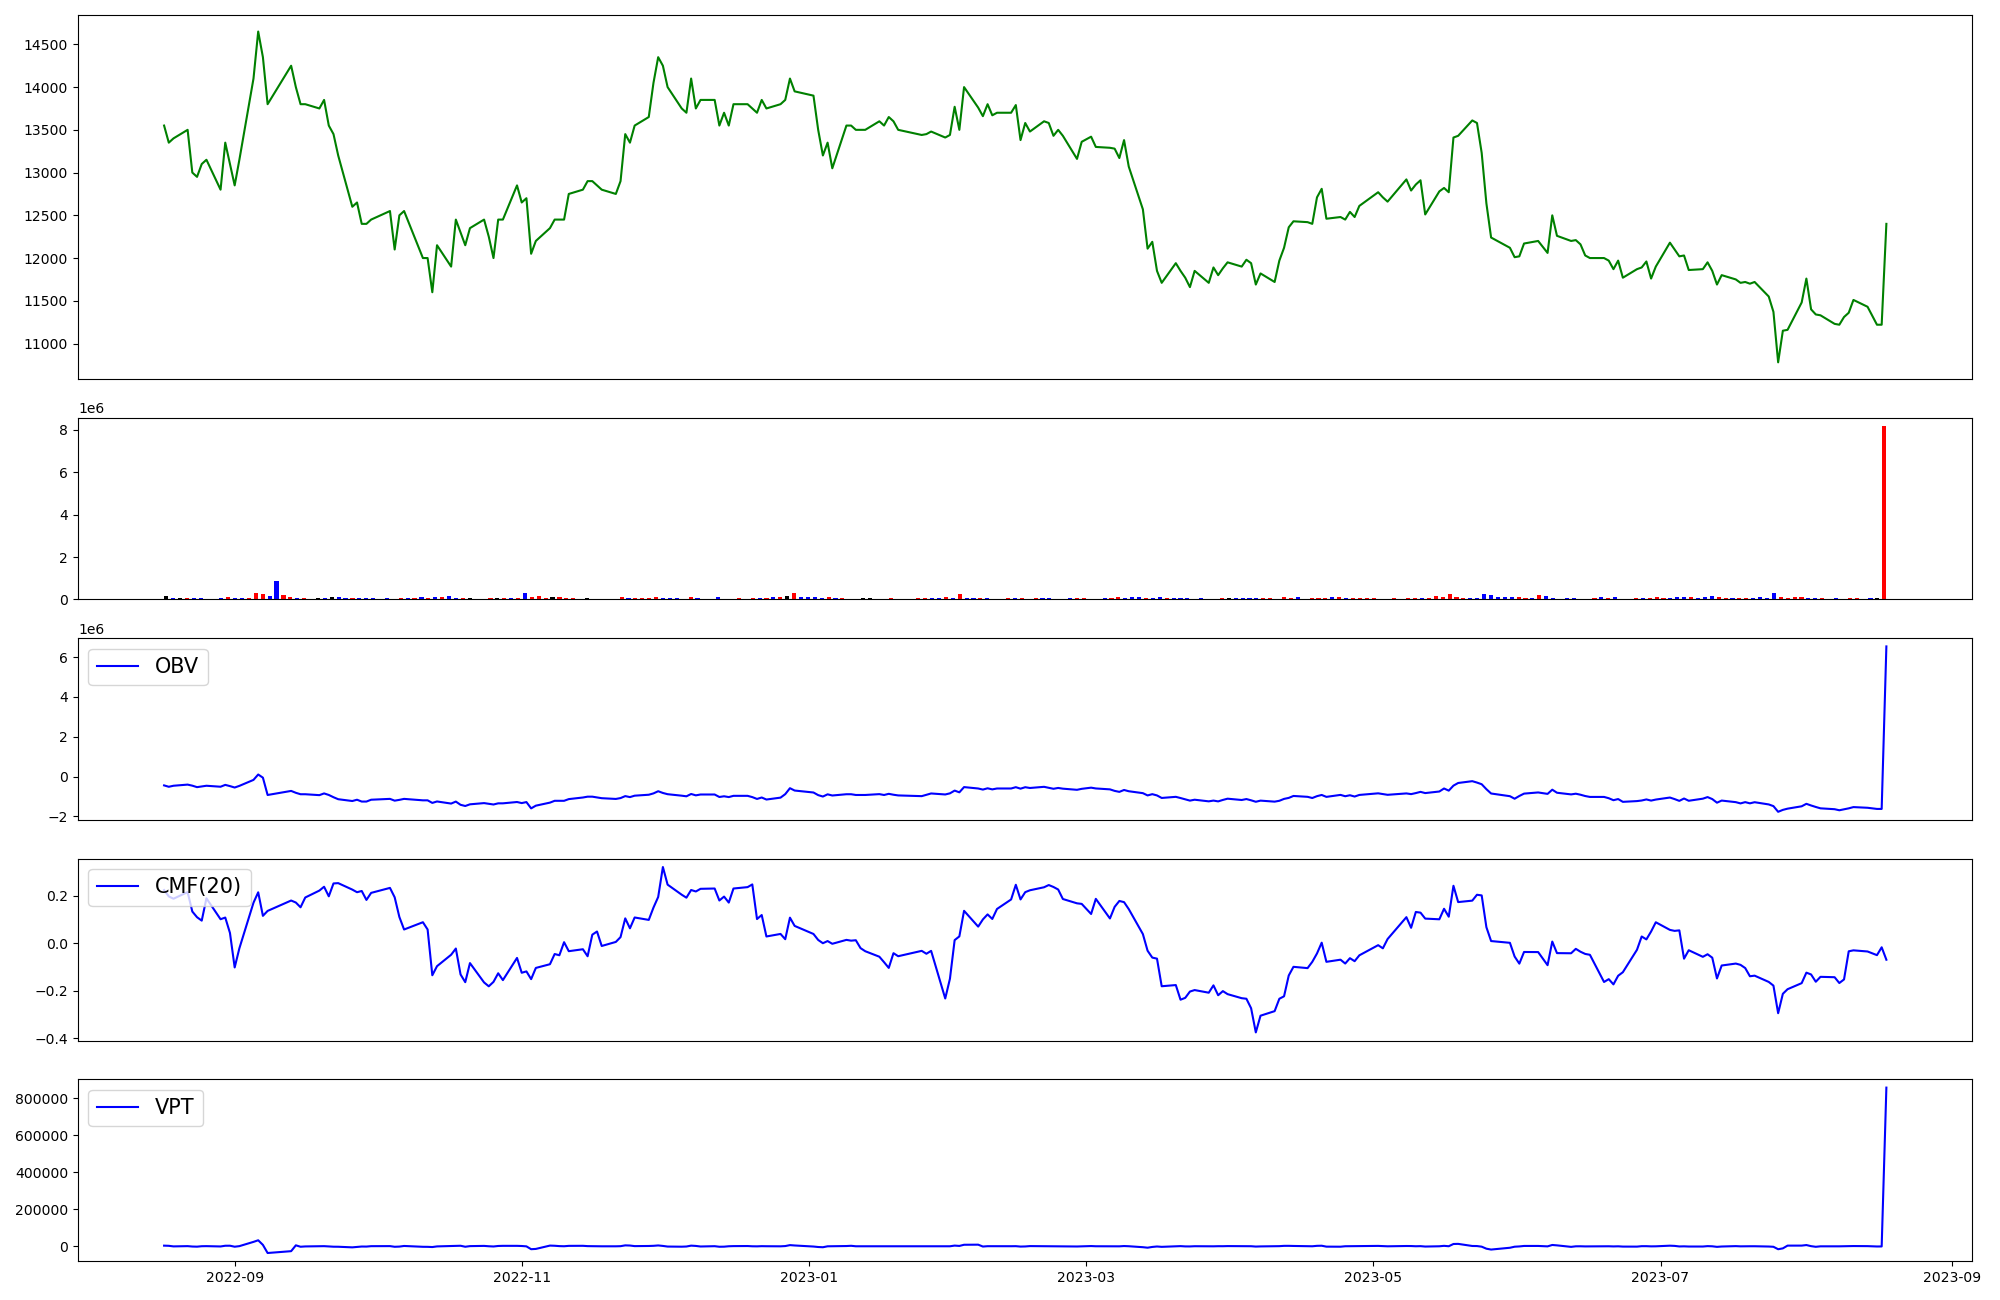Click the 1e6 multiplier above the volume panel
2000x1300 pixels.
click(91, 409)
